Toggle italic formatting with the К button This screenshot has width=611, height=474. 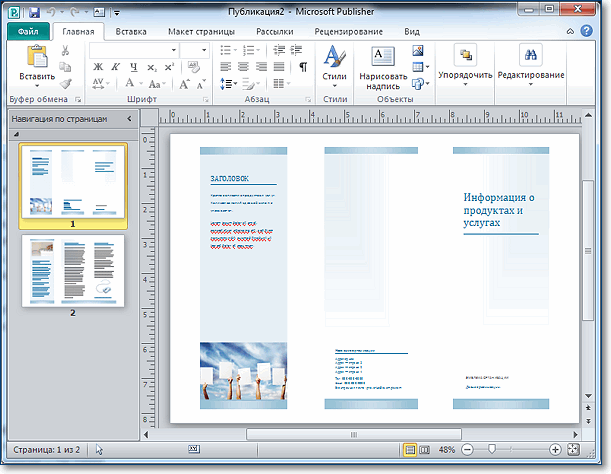tap(114, 67)
